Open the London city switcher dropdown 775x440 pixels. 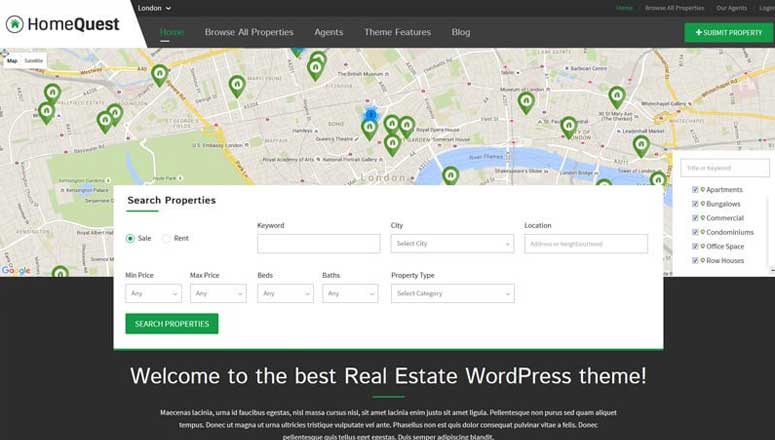pos(154,8)
